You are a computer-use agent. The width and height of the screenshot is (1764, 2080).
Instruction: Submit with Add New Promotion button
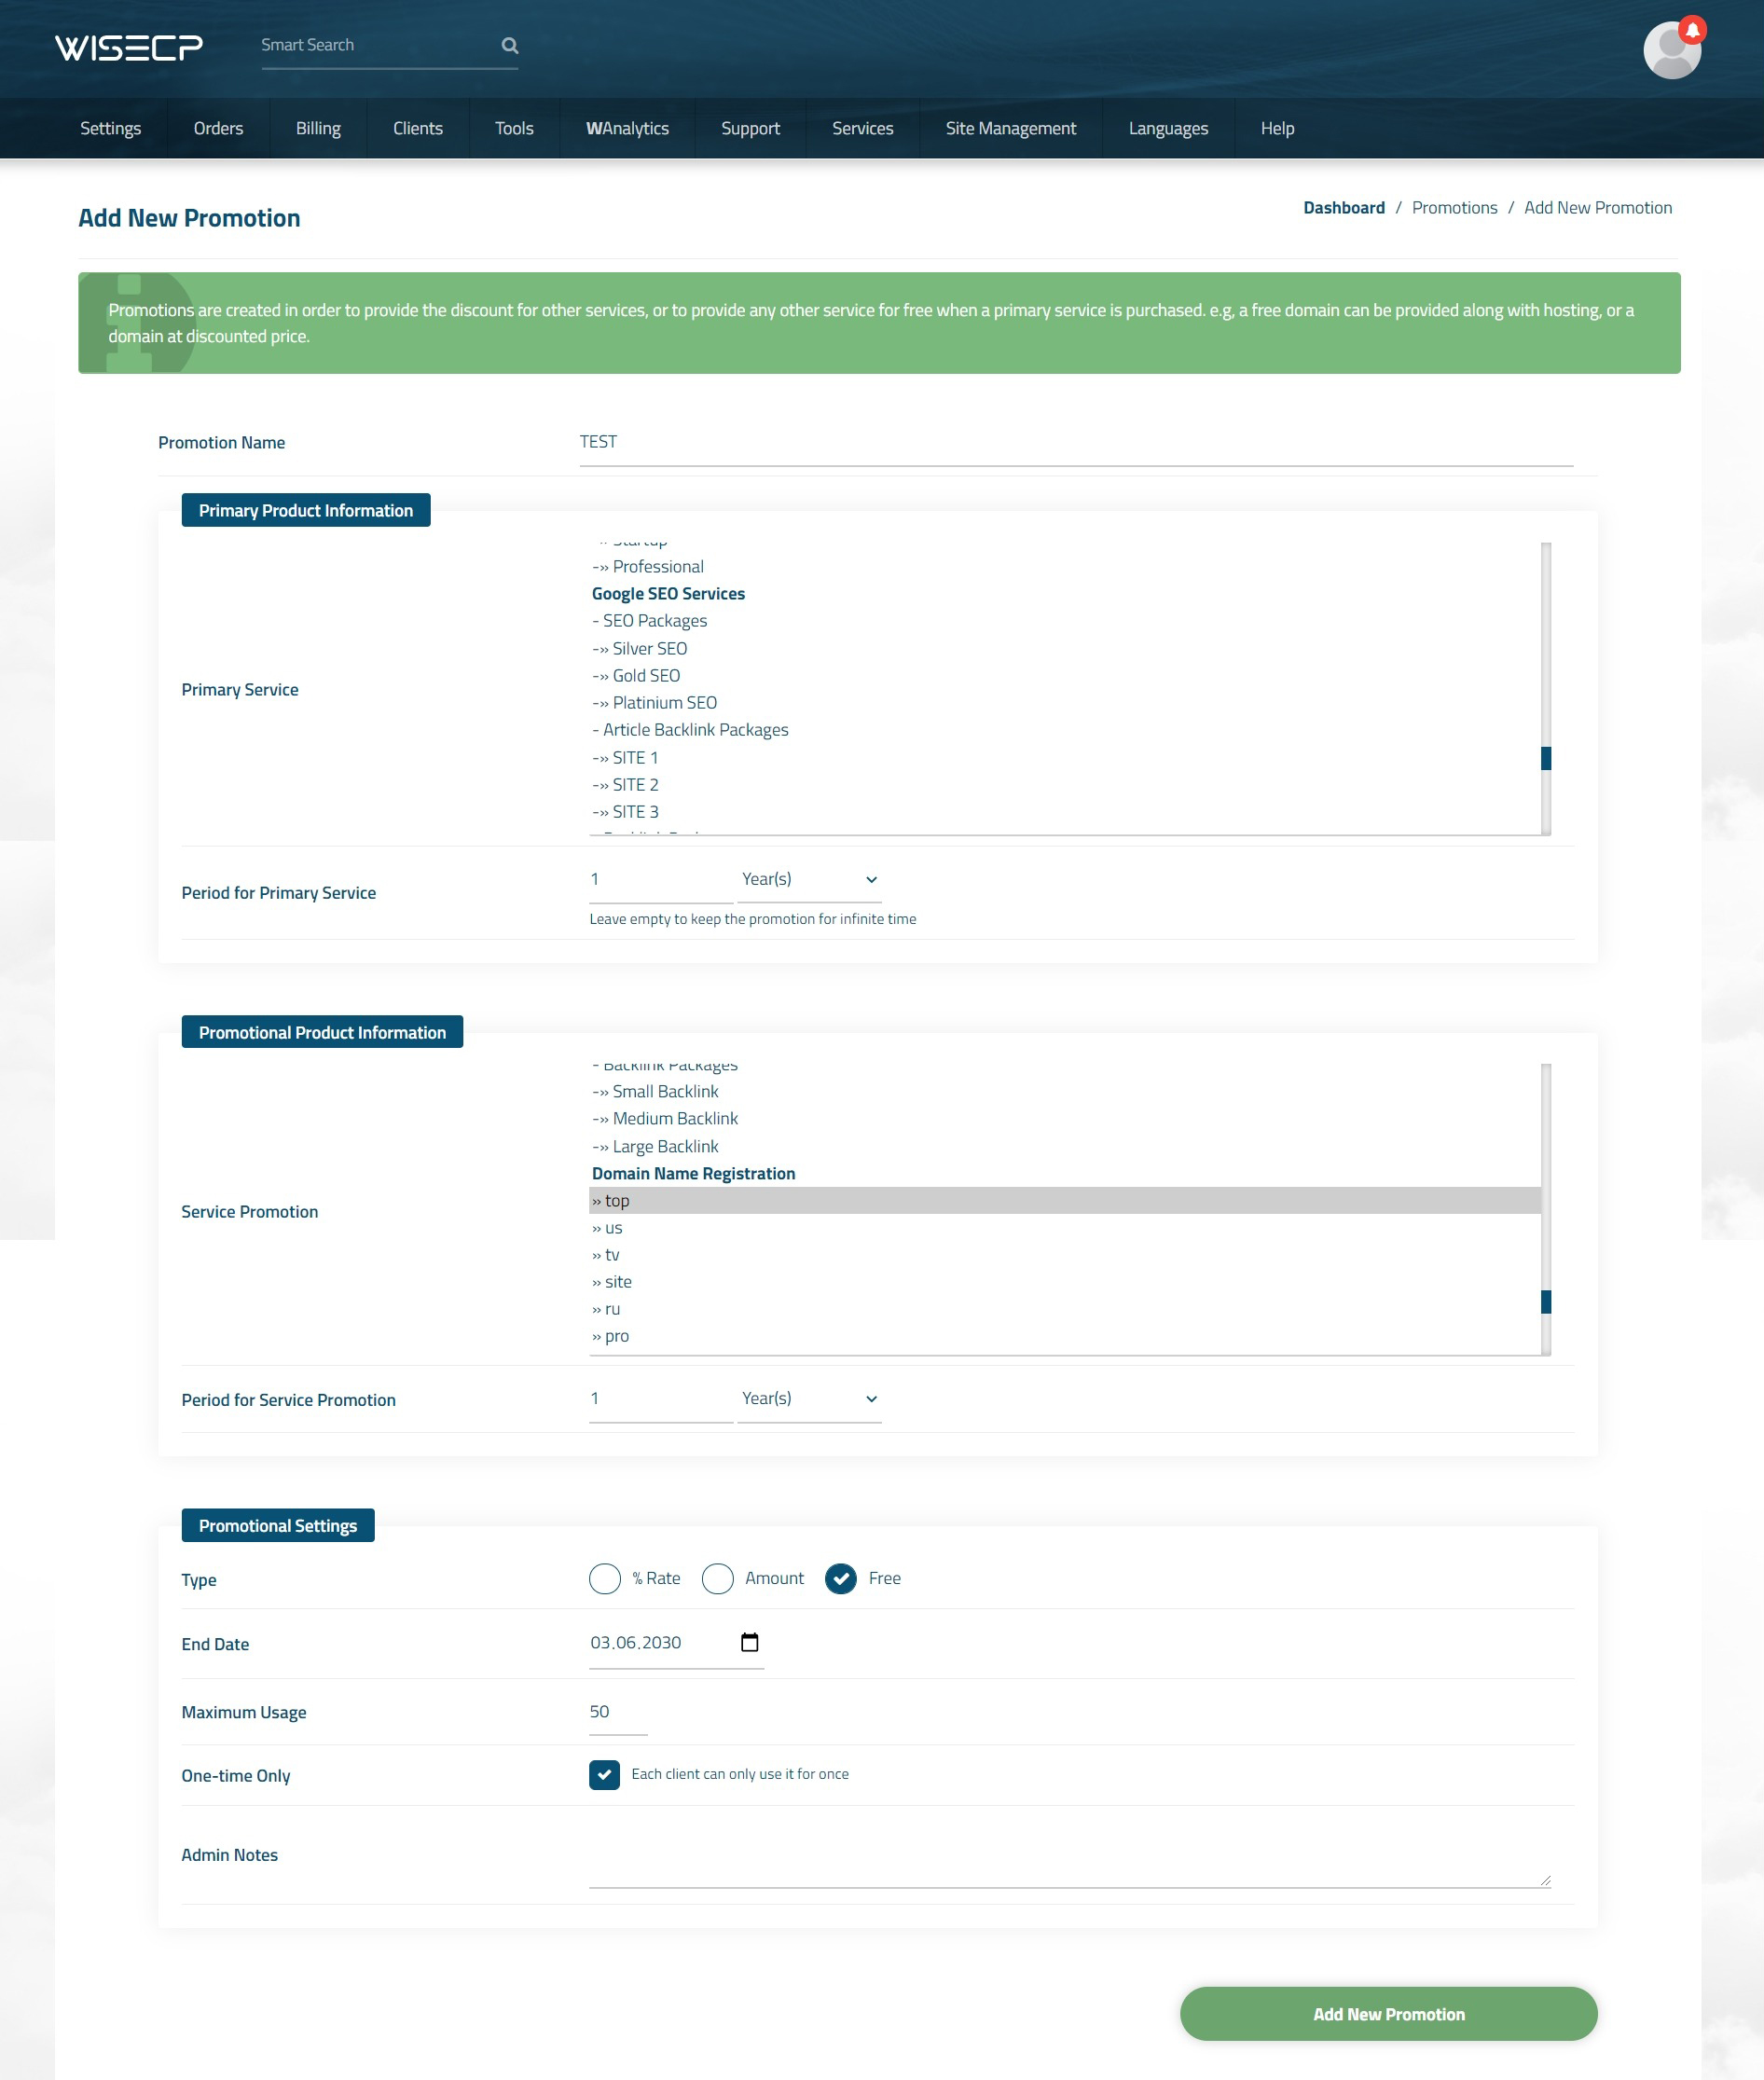click(x=1388, y=2013)
